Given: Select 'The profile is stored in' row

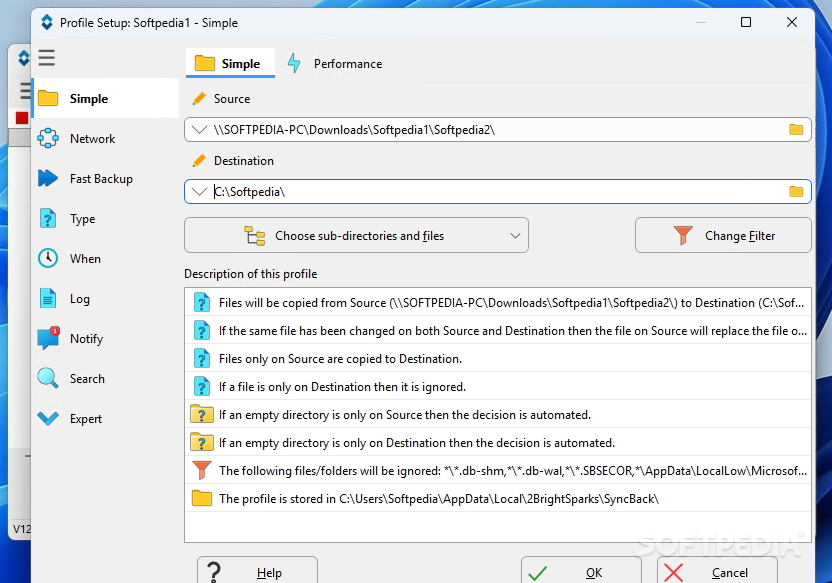Looking at the screenshot, I should [498, 499].
